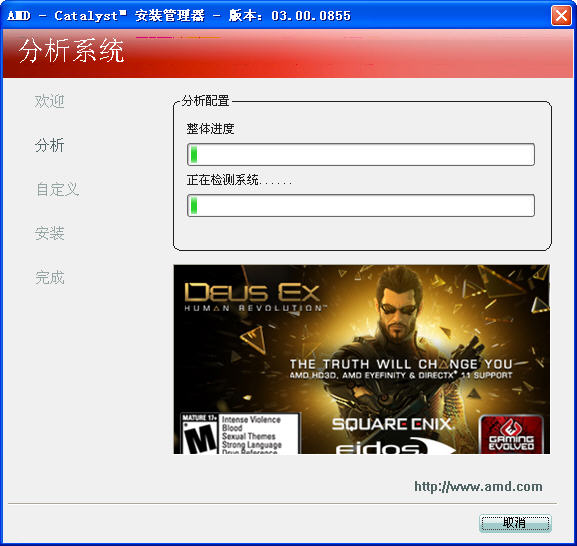Click the 整体进度 overall progress bar
577x546 pixels.
361,155
